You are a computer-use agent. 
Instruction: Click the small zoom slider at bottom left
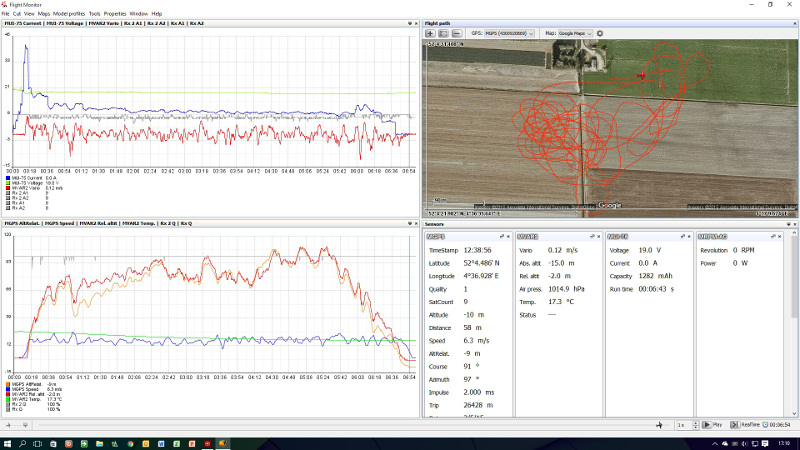click(x=16, y=425)
